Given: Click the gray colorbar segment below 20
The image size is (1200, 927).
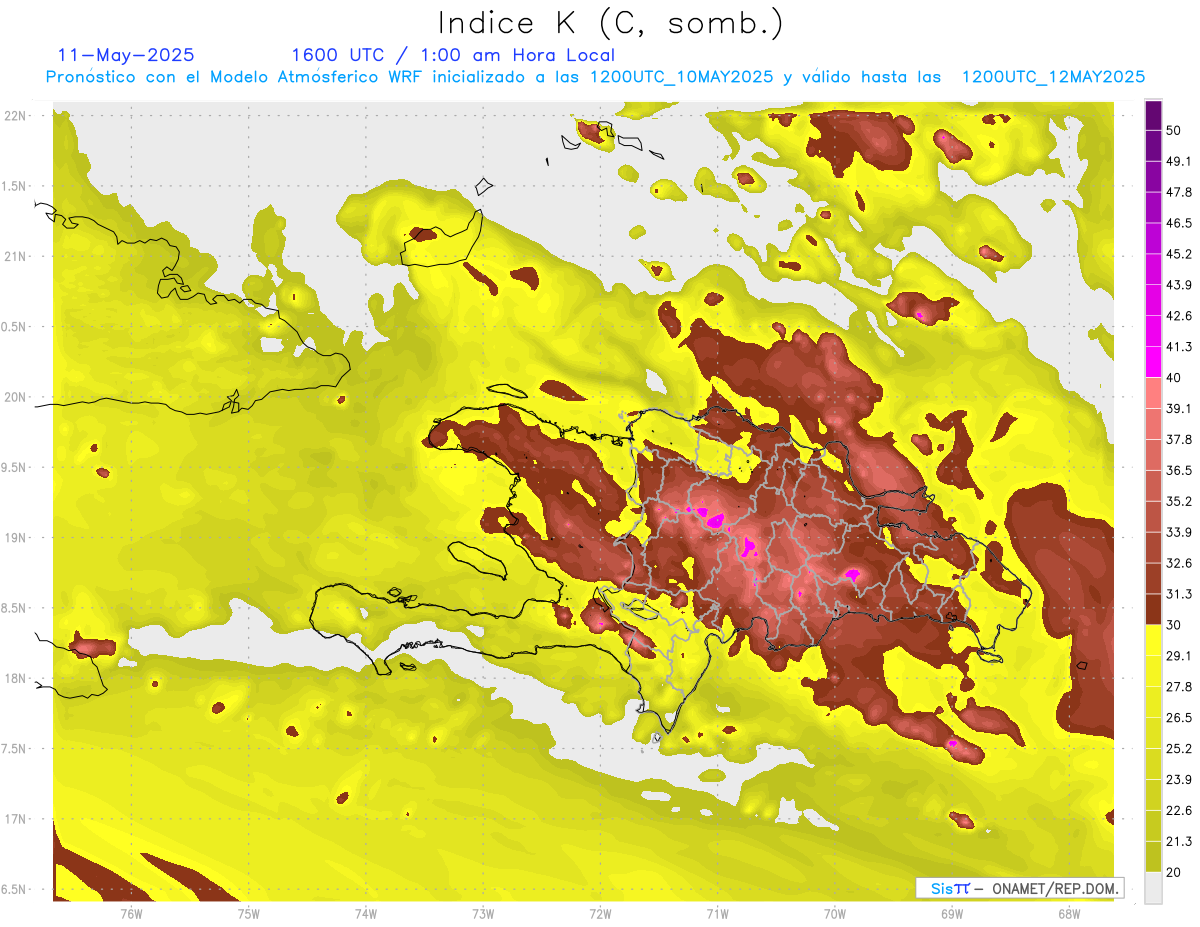Looking at the screenshot, I should pos(1153,888).
